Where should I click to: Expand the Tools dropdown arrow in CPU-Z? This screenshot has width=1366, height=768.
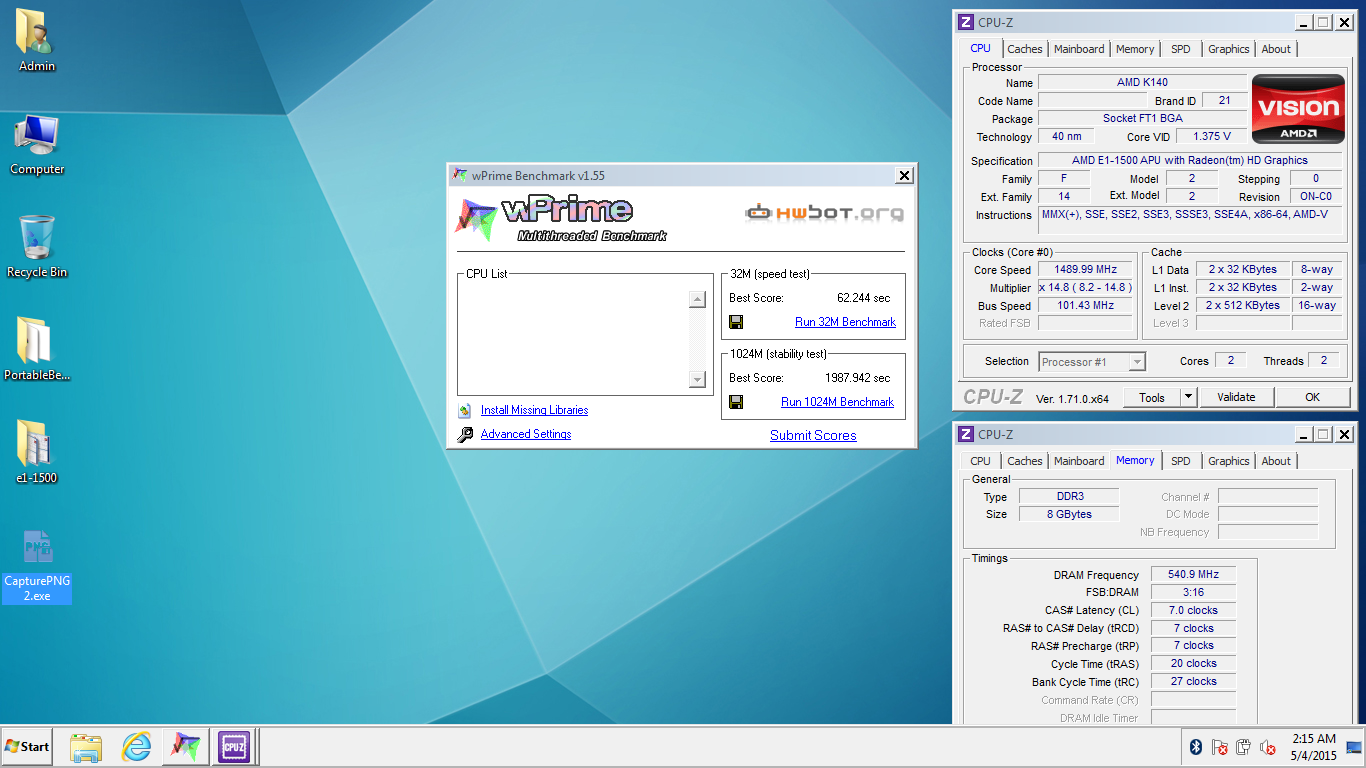(x=1188, y=397)
